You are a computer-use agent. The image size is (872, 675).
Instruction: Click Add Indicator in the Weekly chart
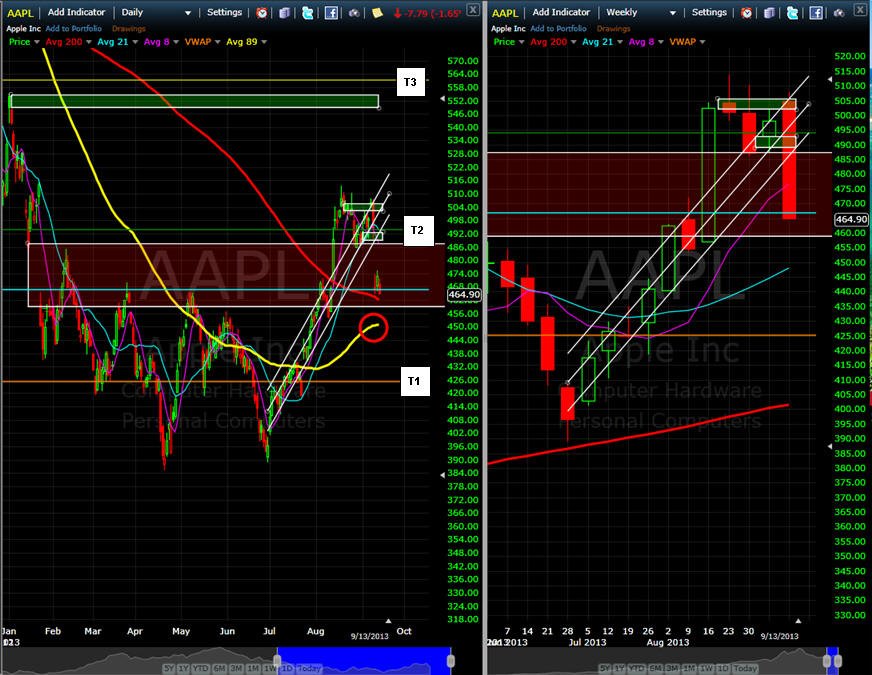561,12
